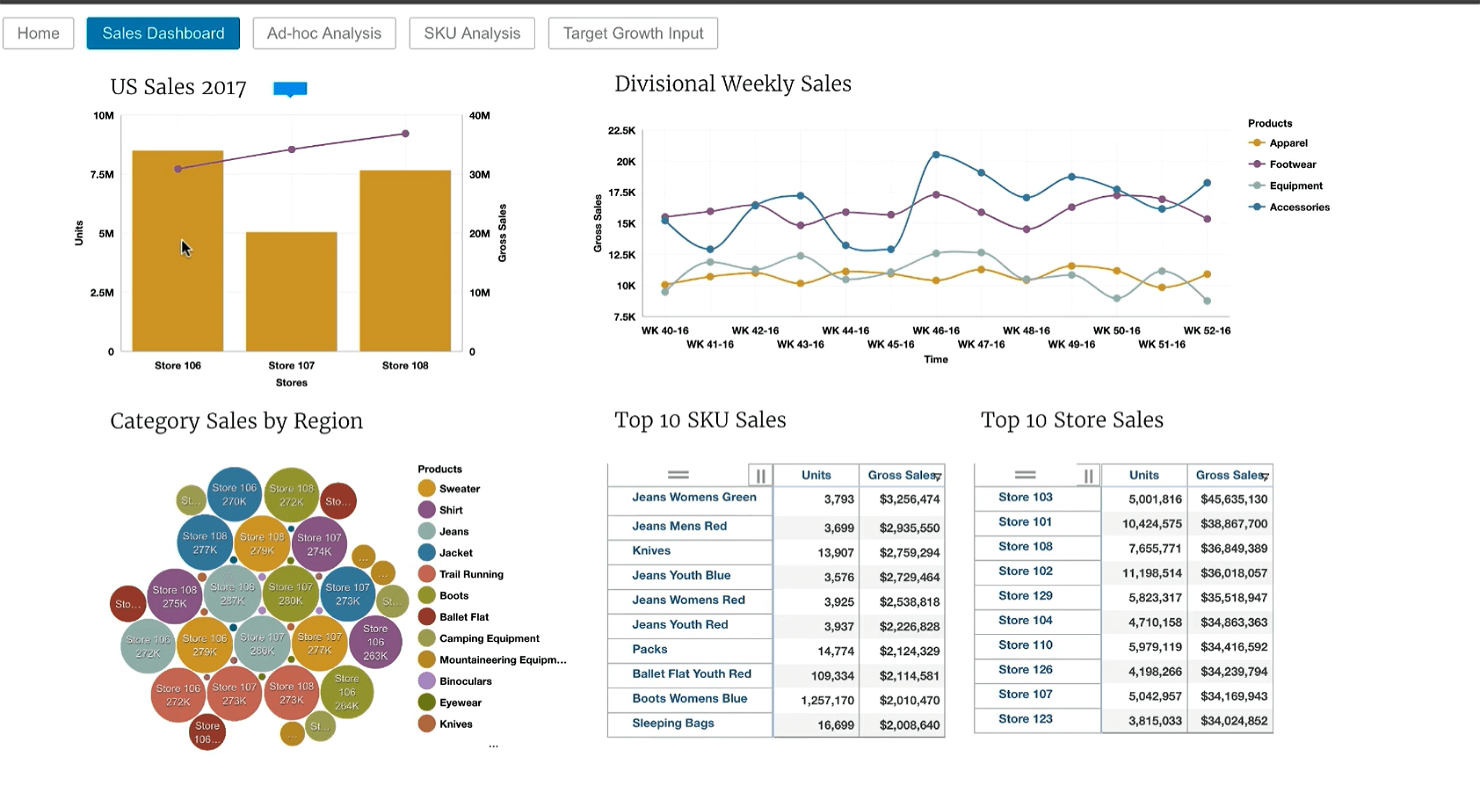The width and height of the screenshot is (1480, 808).
Task: Click the Store 108 277K bubble
Action: click(x=205, y=544)
